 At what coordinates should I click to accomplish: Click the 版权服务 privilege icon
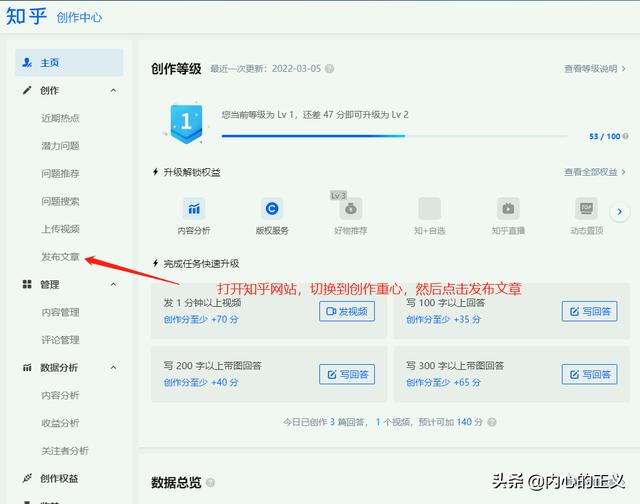tap(272, 209)
